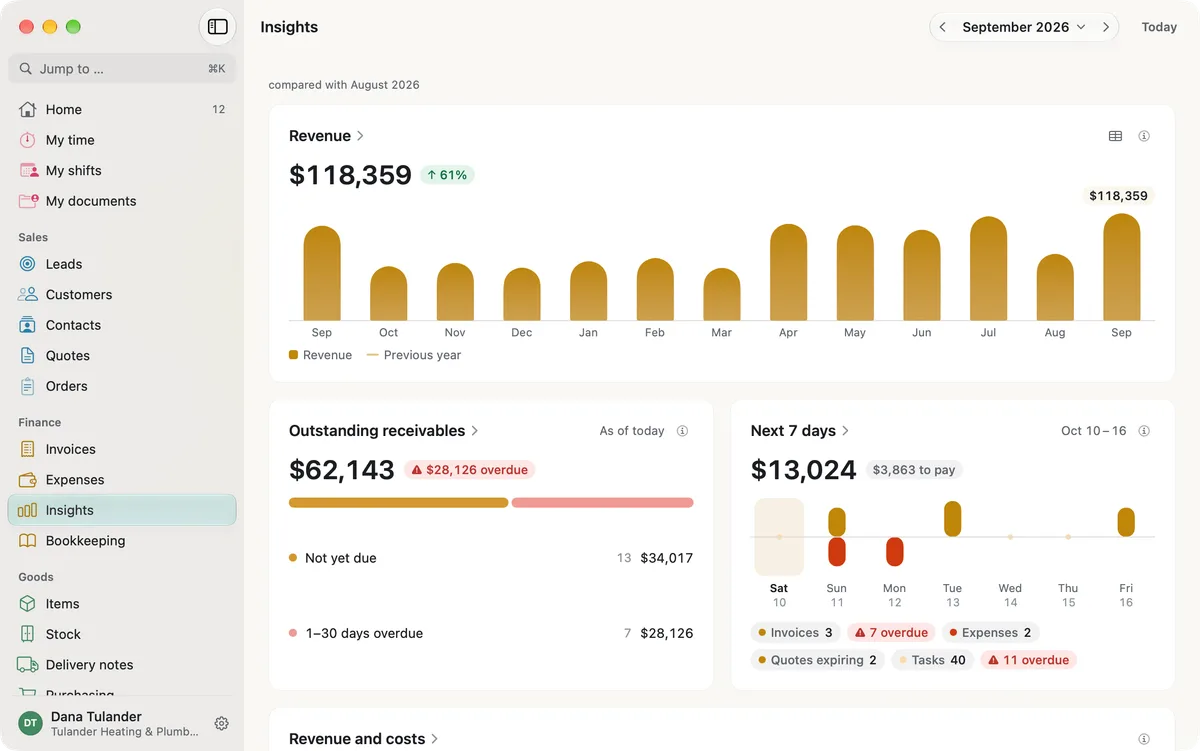Open Dana Tulander account profile

pyautogui.click(x=109, y=724)
